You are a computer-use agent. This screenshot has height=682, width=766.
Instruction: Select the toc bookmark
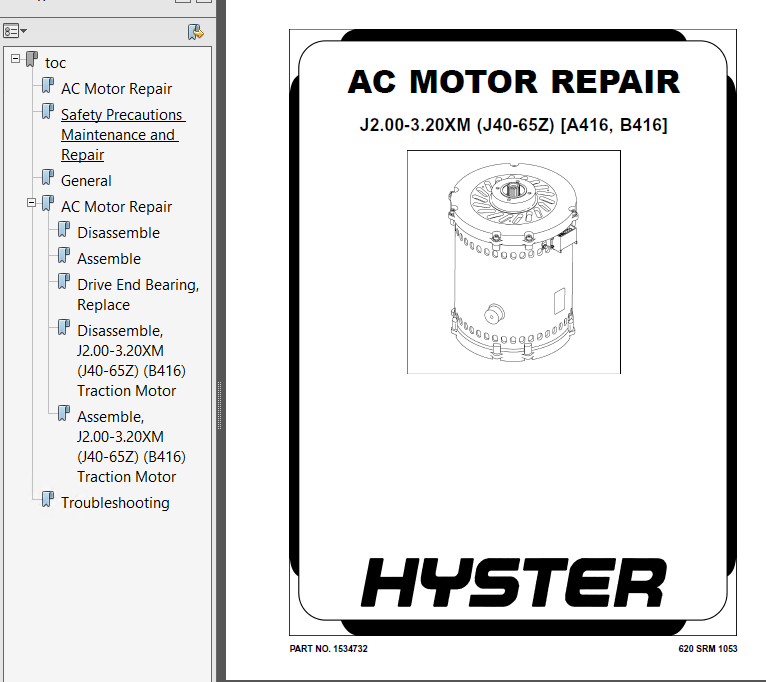point(55,63)
